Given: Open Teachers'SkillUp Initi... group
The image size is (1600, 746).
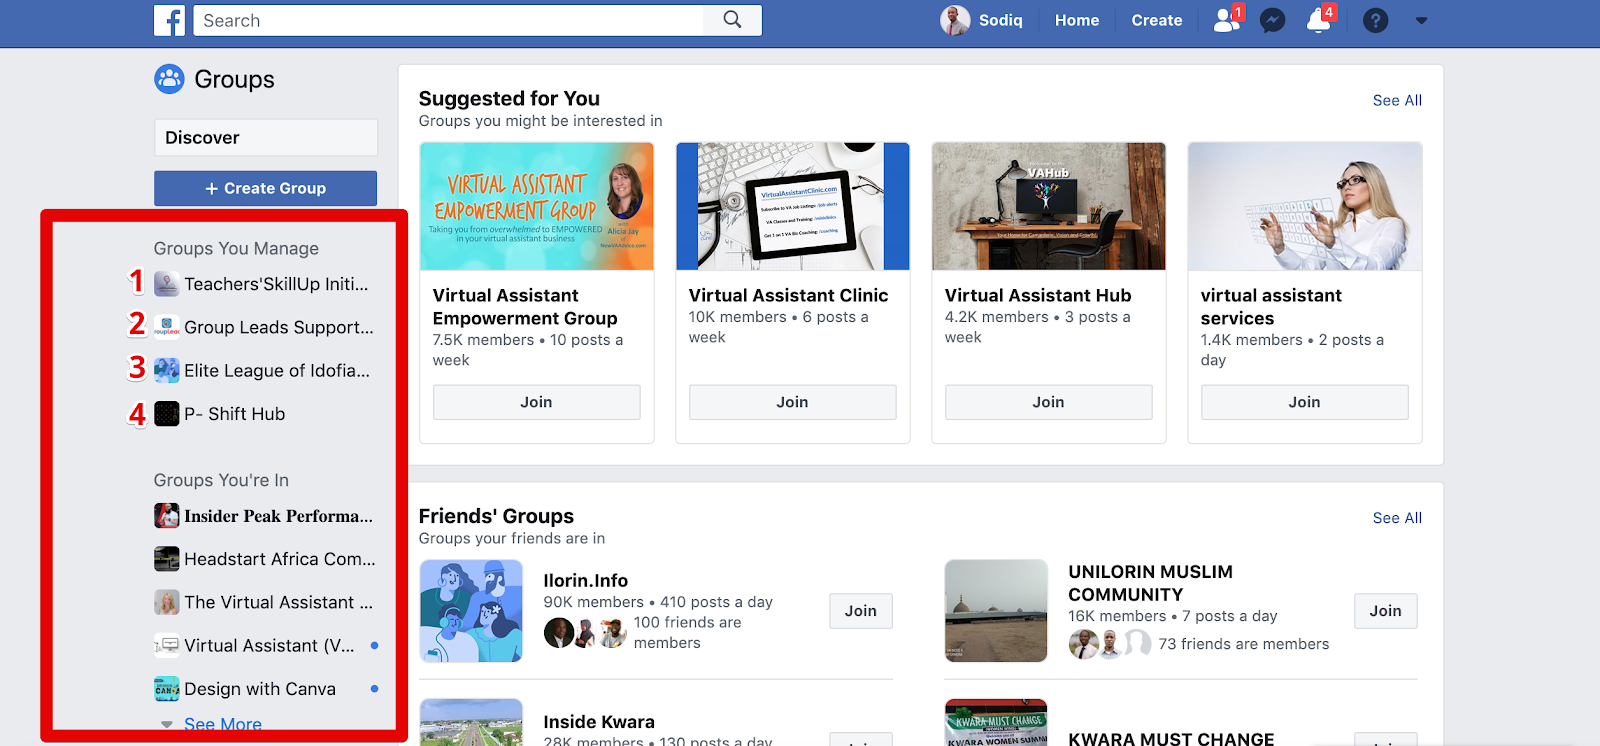Looking at the screenshot, I should pos(276,284).
